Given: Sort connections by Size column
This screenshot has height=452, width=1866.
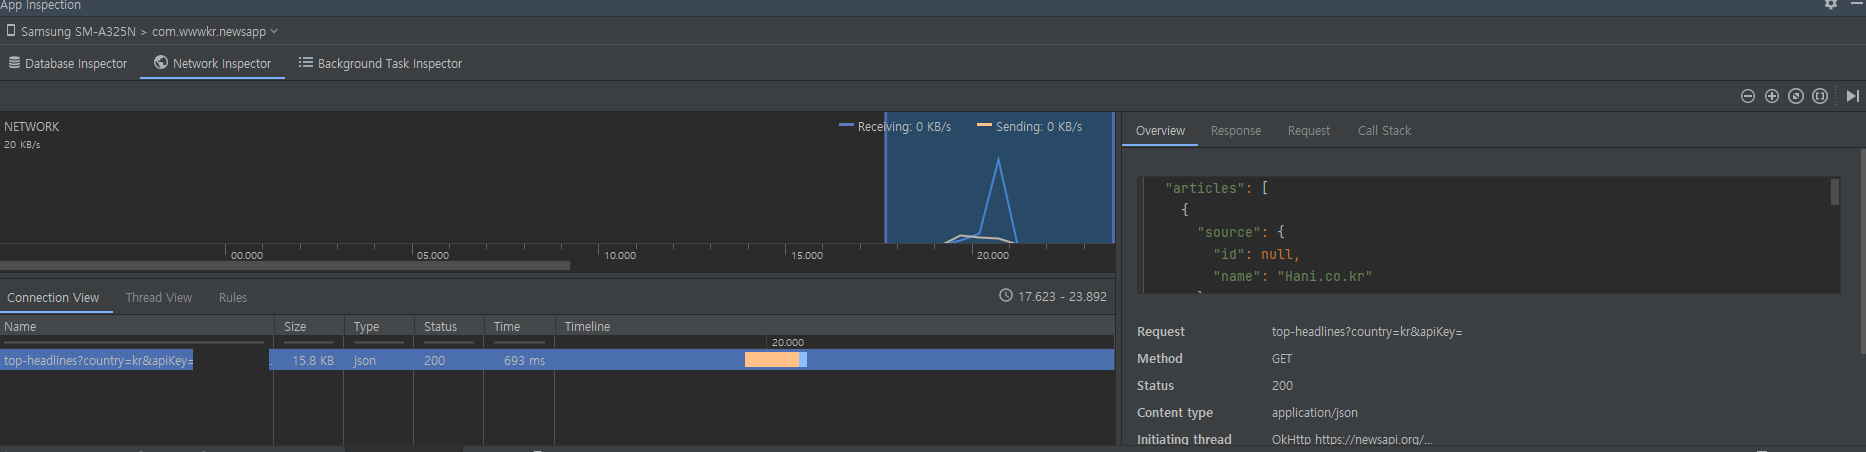Looking at the screenshot, I should pos(308,326).
